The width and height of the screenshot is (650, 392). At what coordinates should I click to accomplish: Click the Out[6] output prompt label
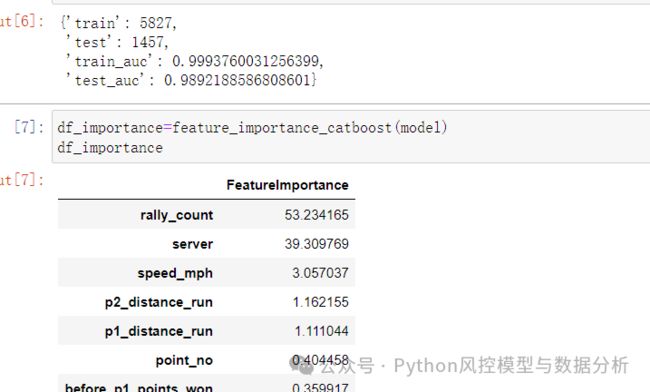[x=22, y=21]
